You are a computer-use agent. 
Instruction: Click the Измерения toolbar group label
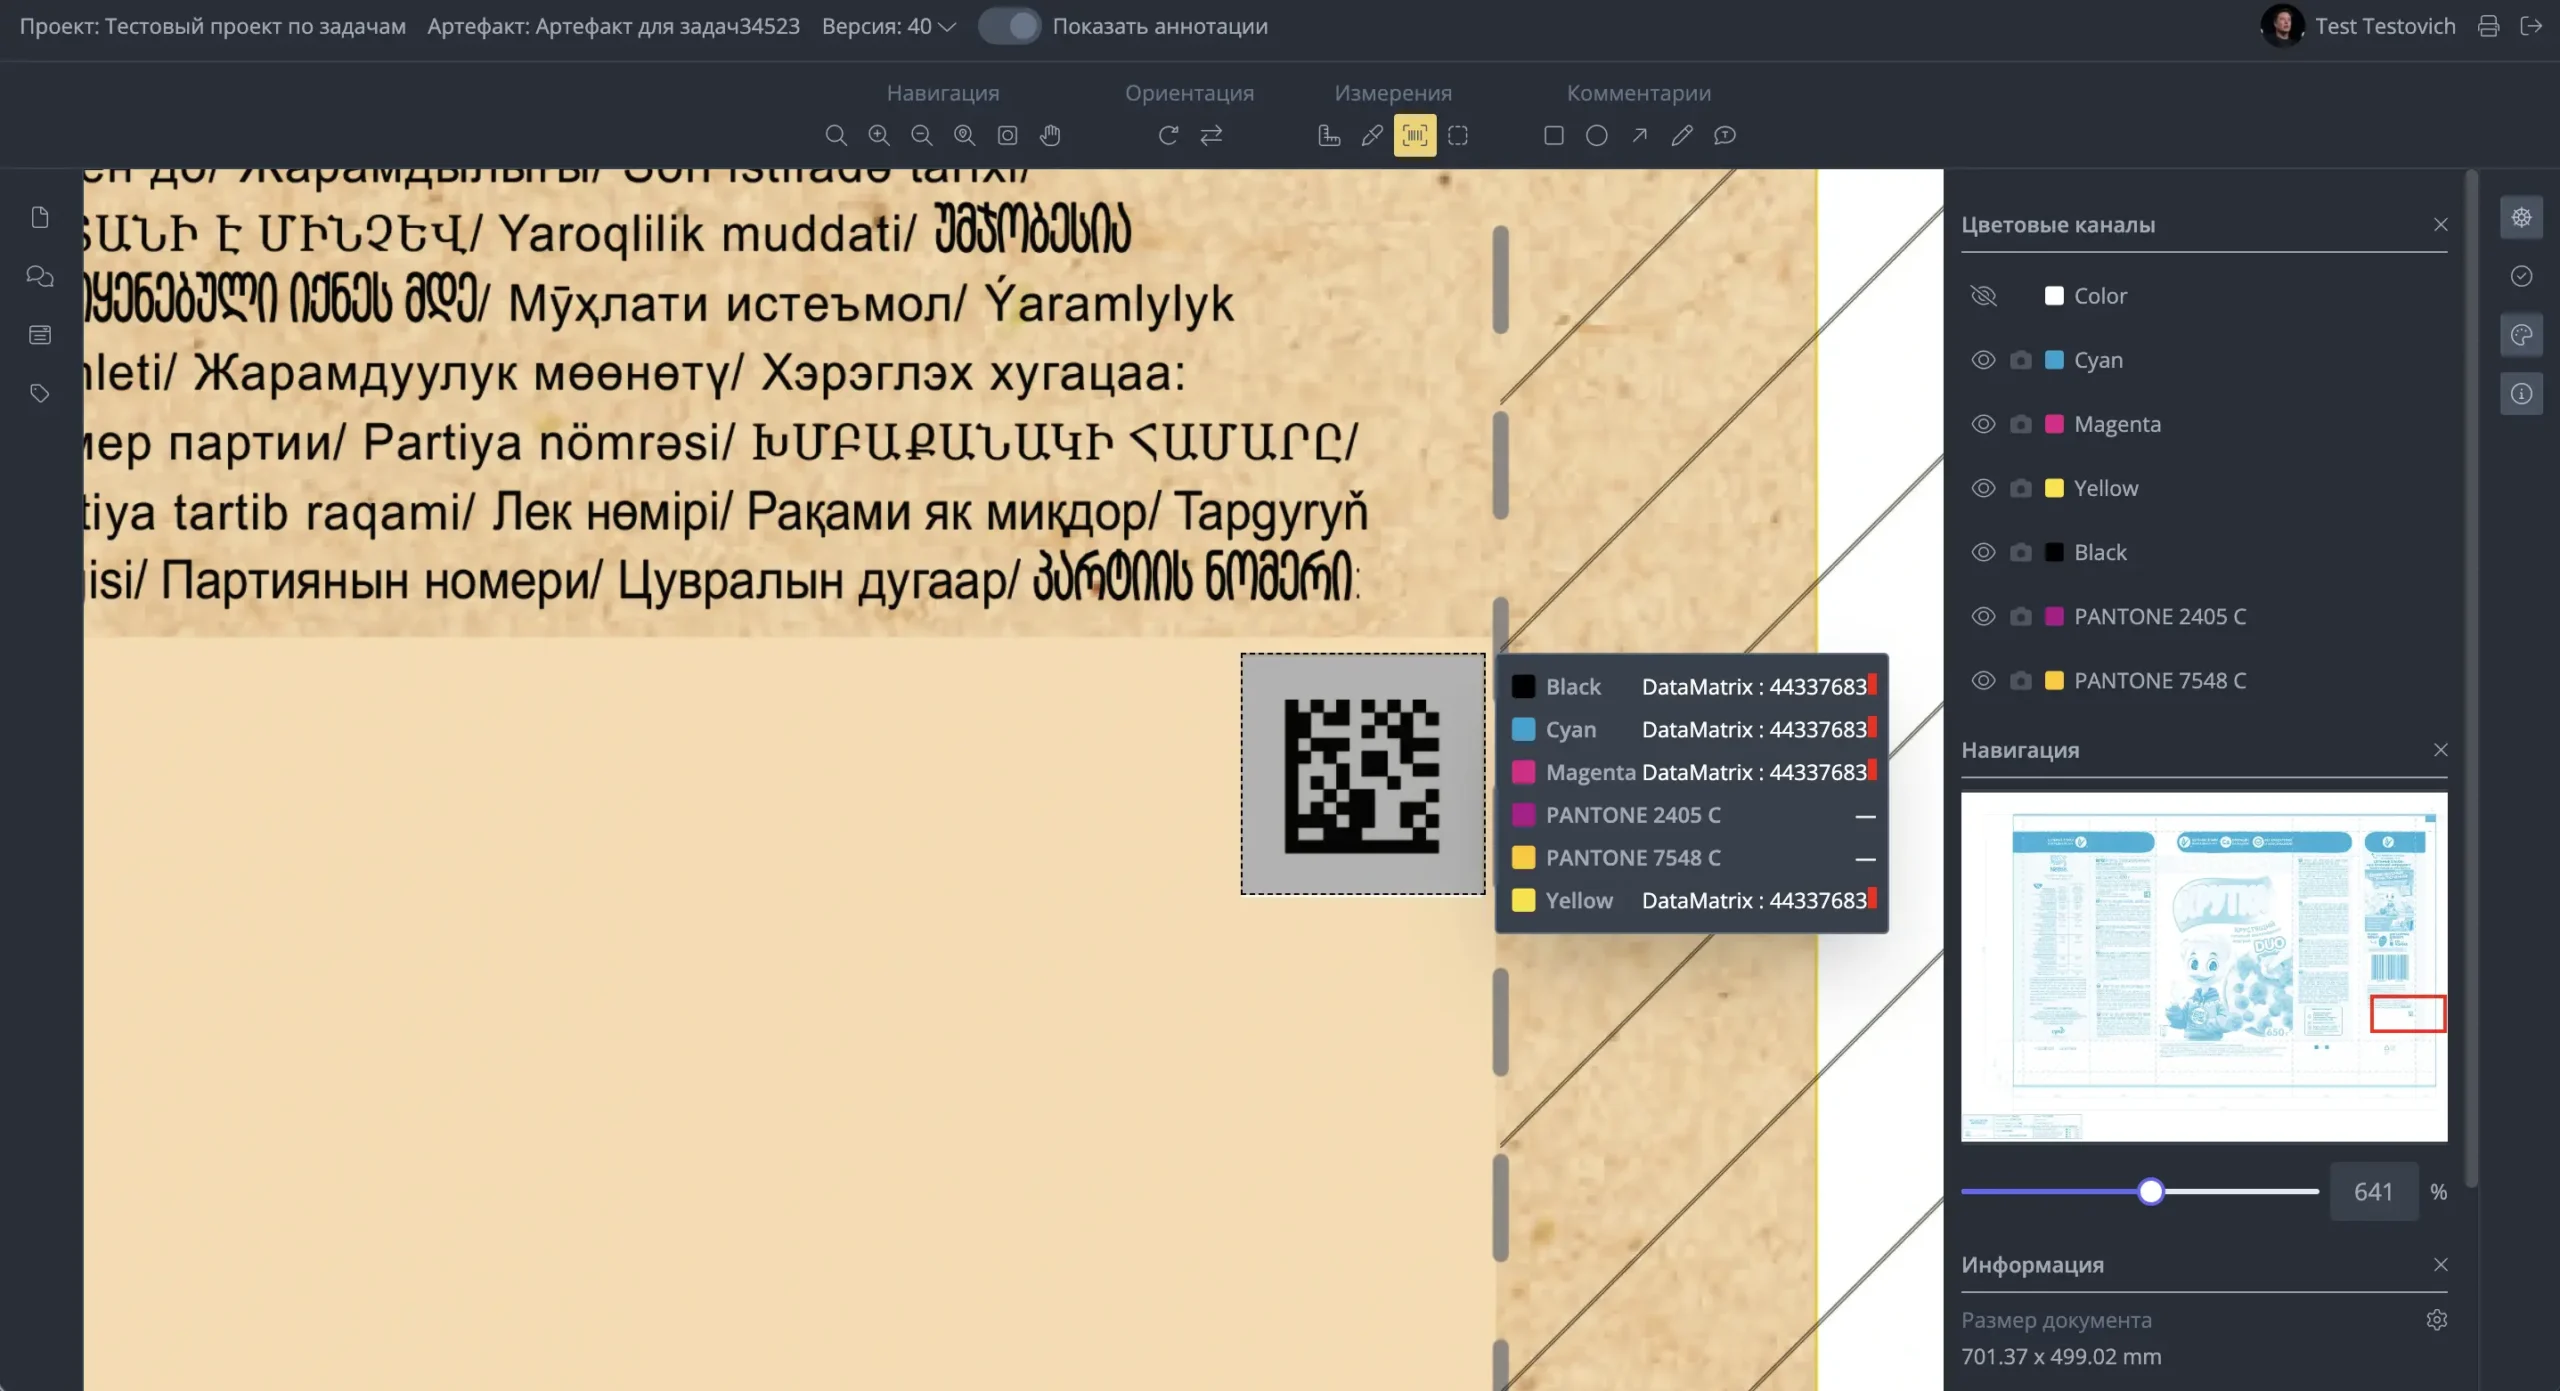(x=1393, y=93)
